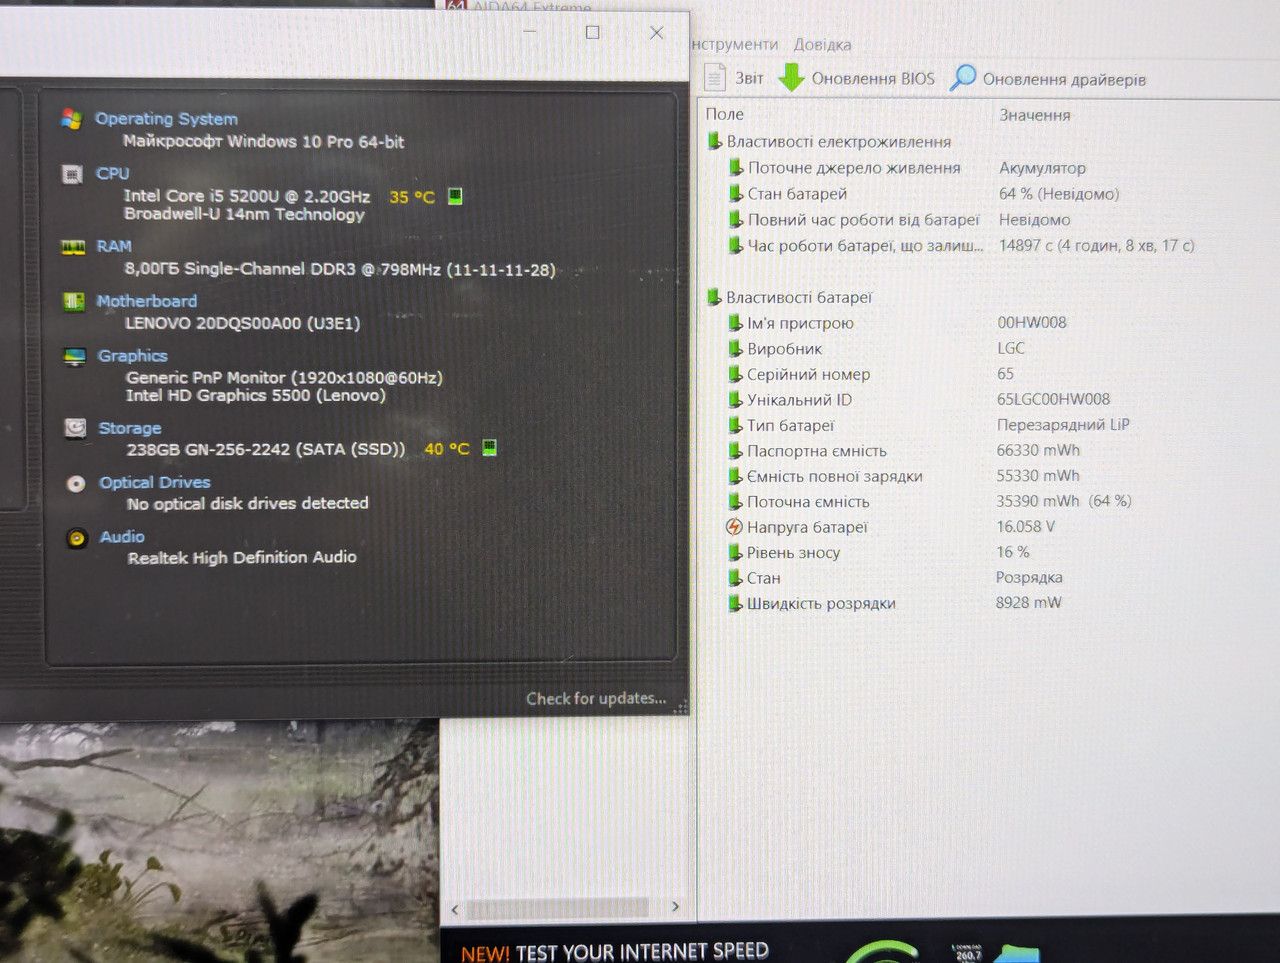1280x963 pixels.
Task: Open the CPU section link
Action: click(112, 174)
